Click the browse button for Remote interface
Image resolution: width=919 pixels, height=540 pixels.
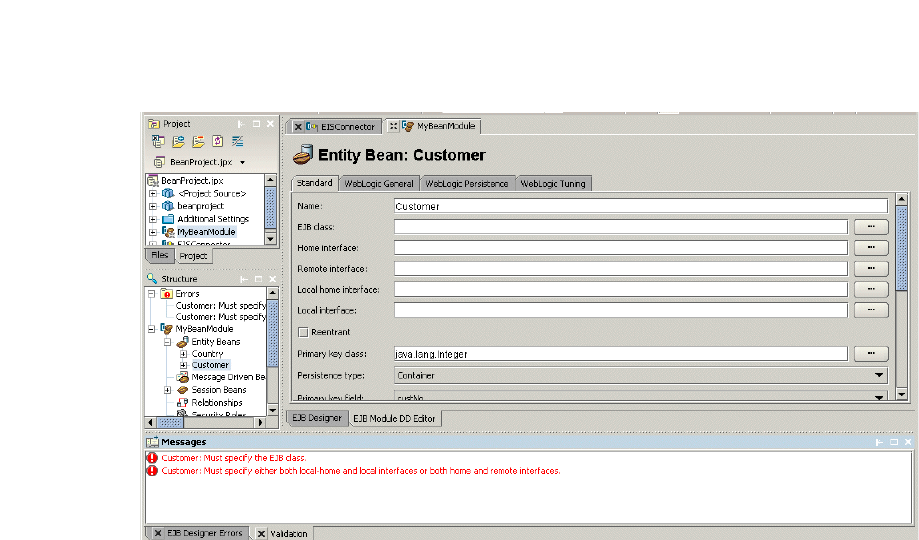pos(870,269)
